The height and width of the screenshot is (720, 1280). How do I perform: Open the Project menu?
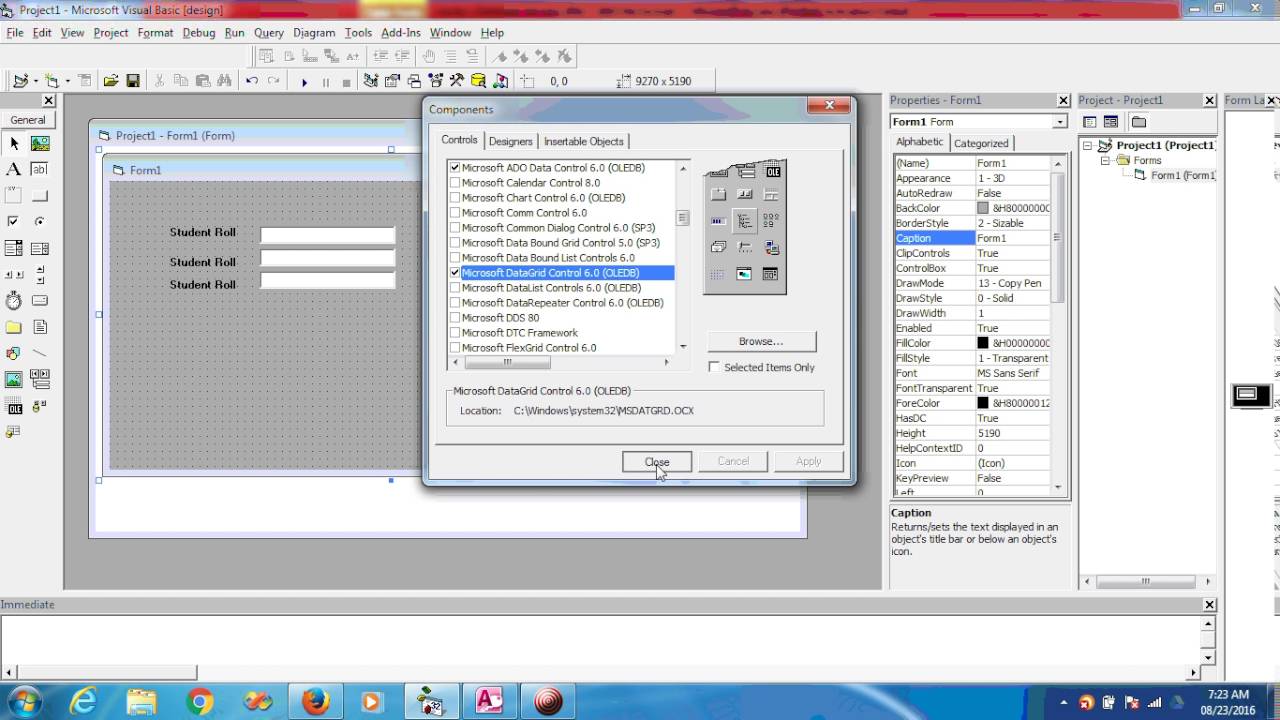coord(111,33)
